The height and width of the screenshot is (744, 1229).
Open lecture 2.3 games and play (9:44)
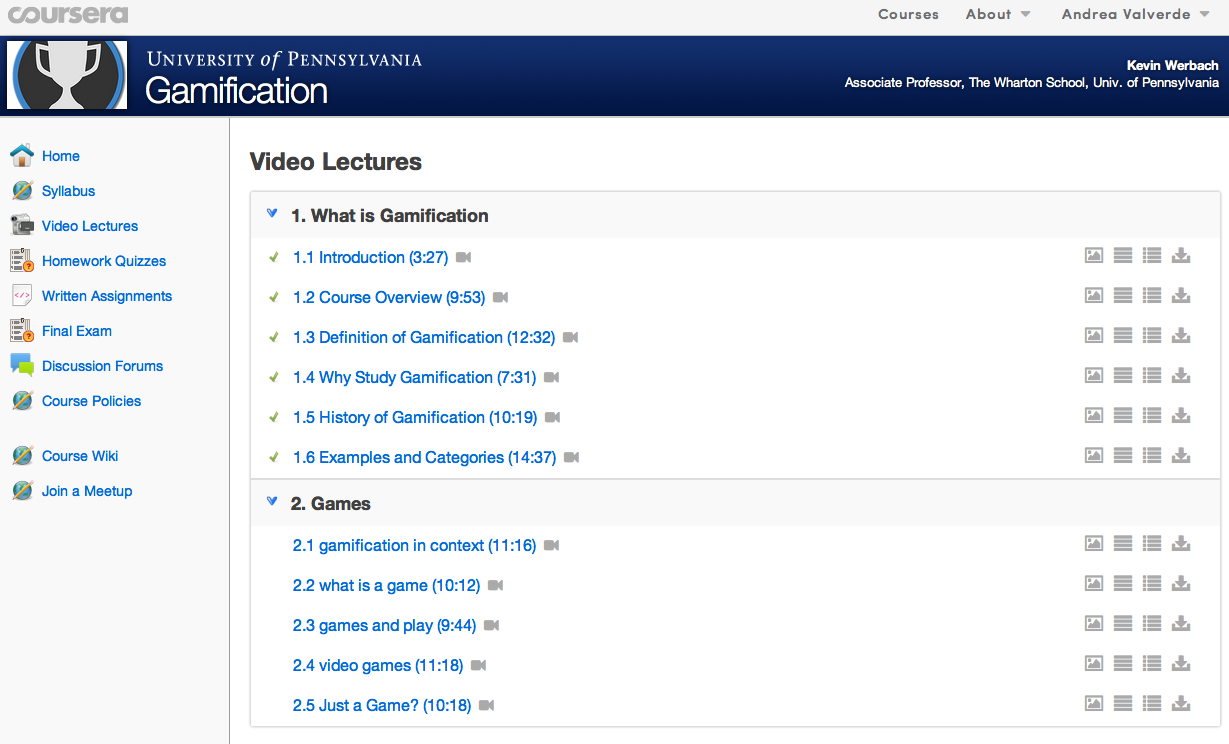pyautogui.click(x=384, y=625)
